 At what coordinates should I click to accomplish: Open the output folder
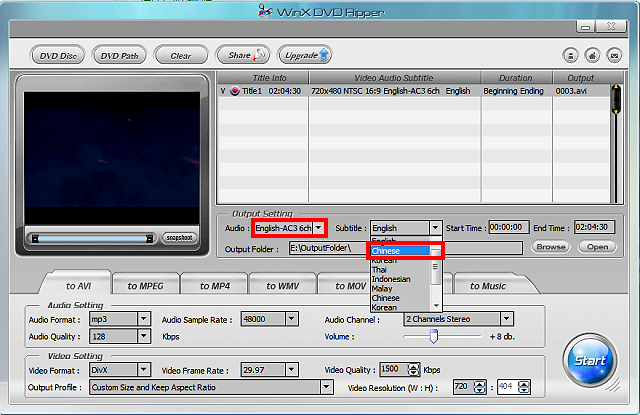pyautogui.click(x=598, y=246)
